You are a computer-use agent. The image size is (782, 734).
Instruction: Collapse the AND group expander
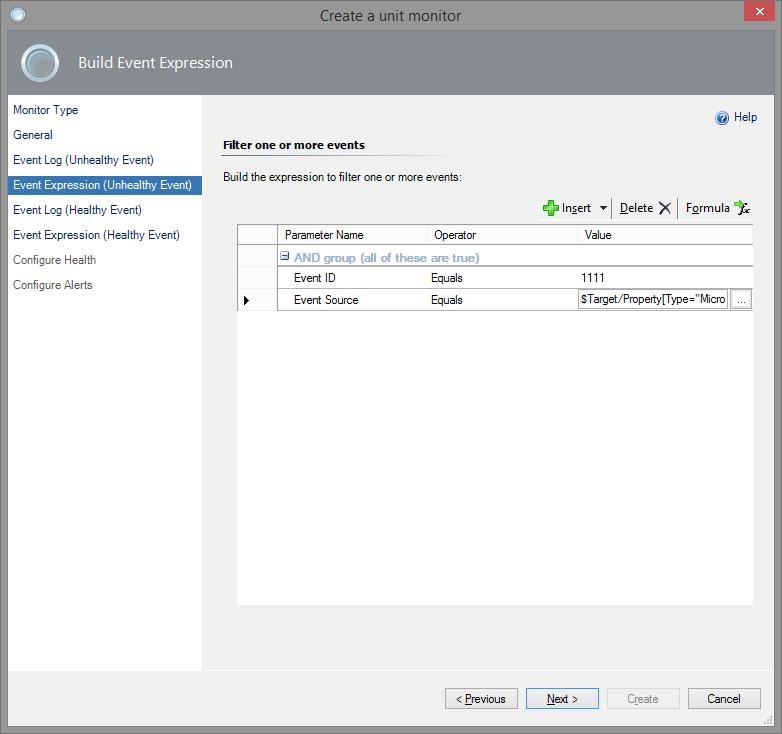click(285, 257)
